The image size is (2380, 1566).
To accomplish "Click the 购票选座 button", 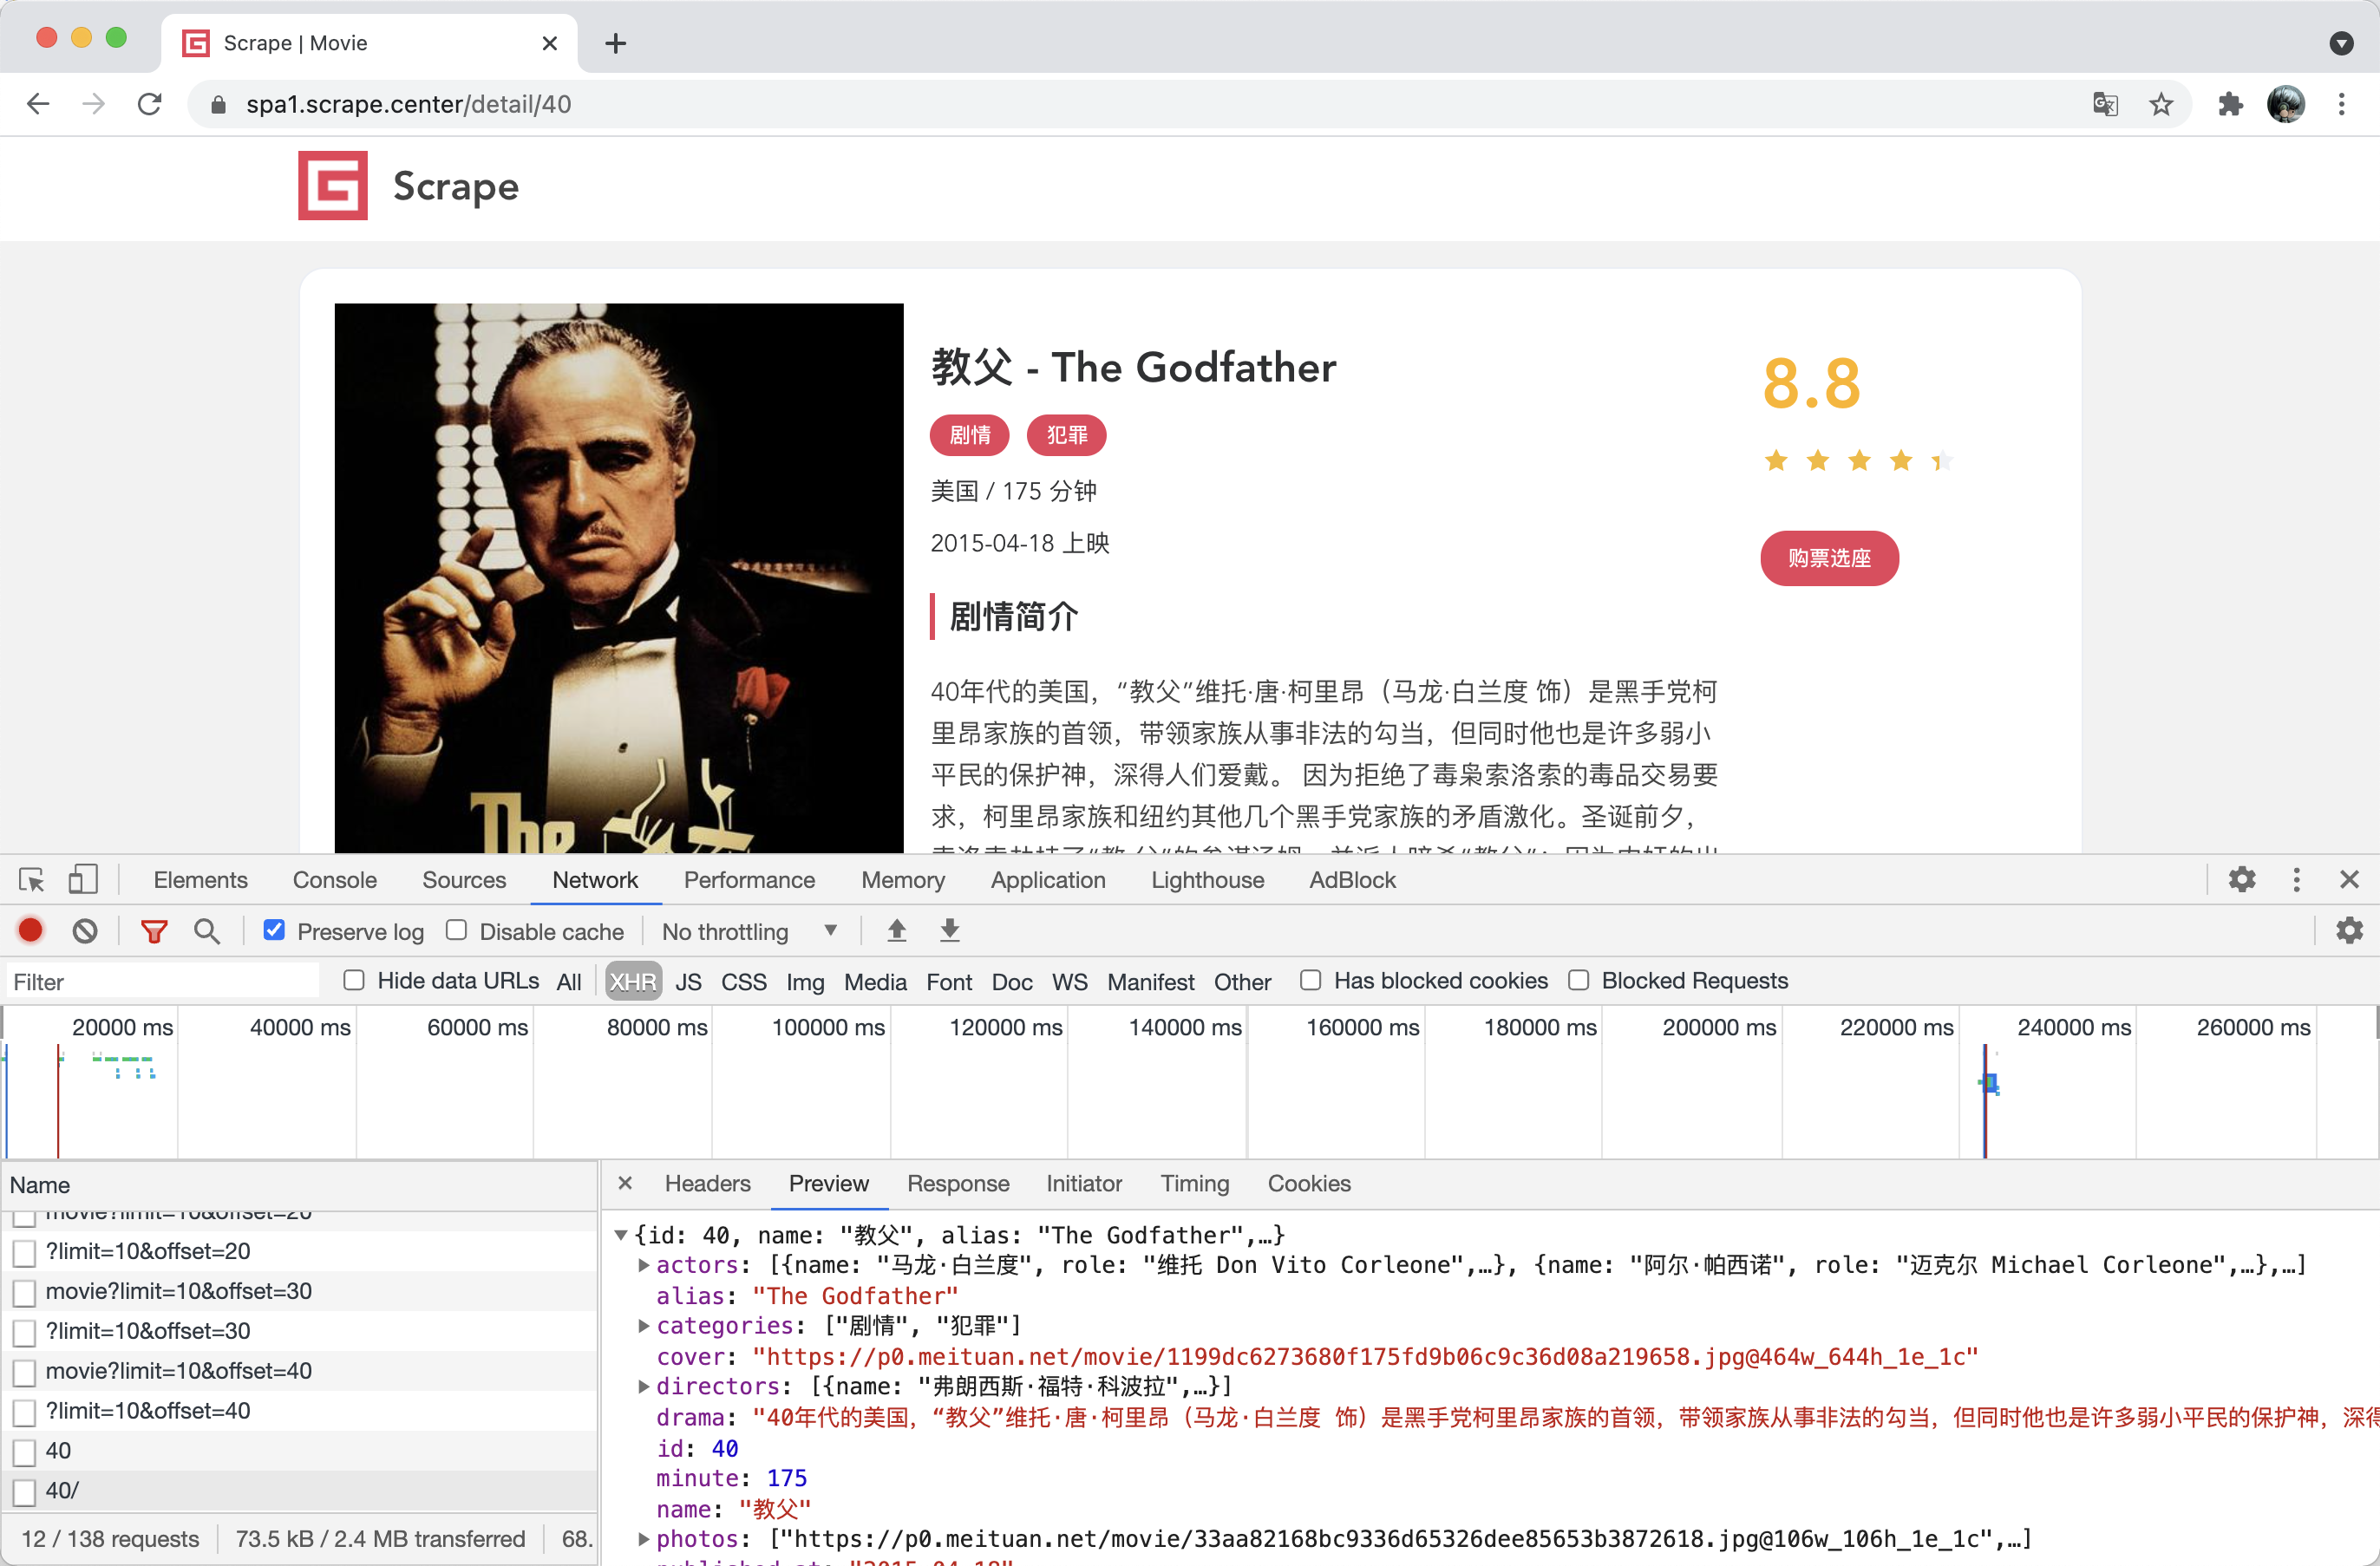I will pos(1829,558).
